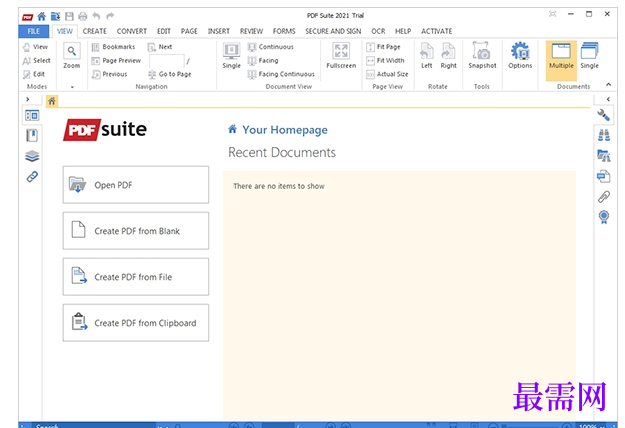Click Create PDF from Clipboard
The image size is (625, 428).
tap(136, 323)
